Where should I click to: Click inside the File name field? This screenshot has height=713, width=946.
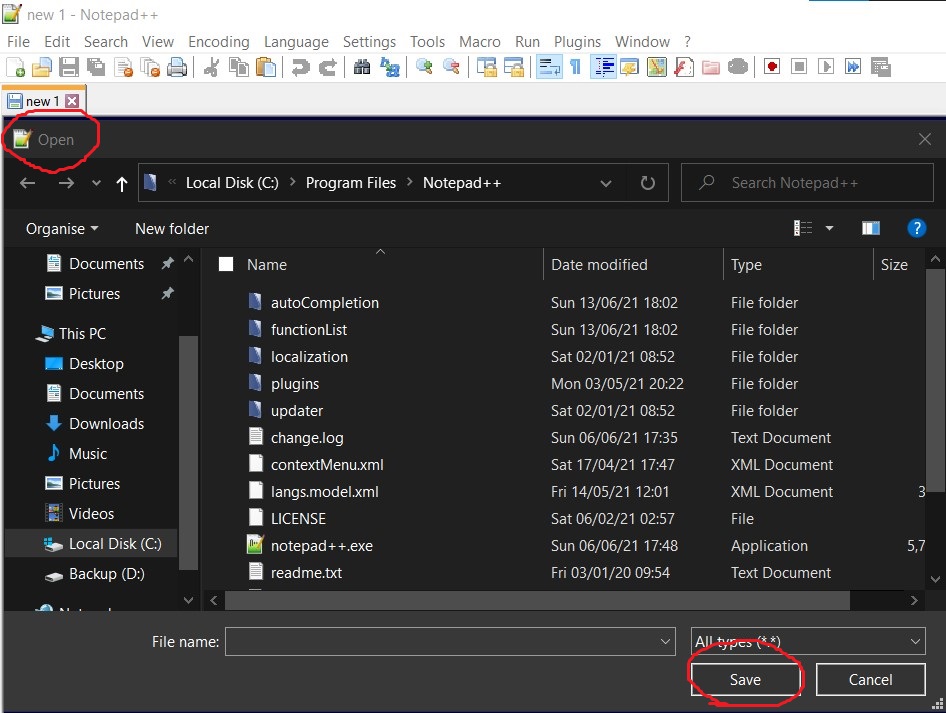click(x=440, y=641)
